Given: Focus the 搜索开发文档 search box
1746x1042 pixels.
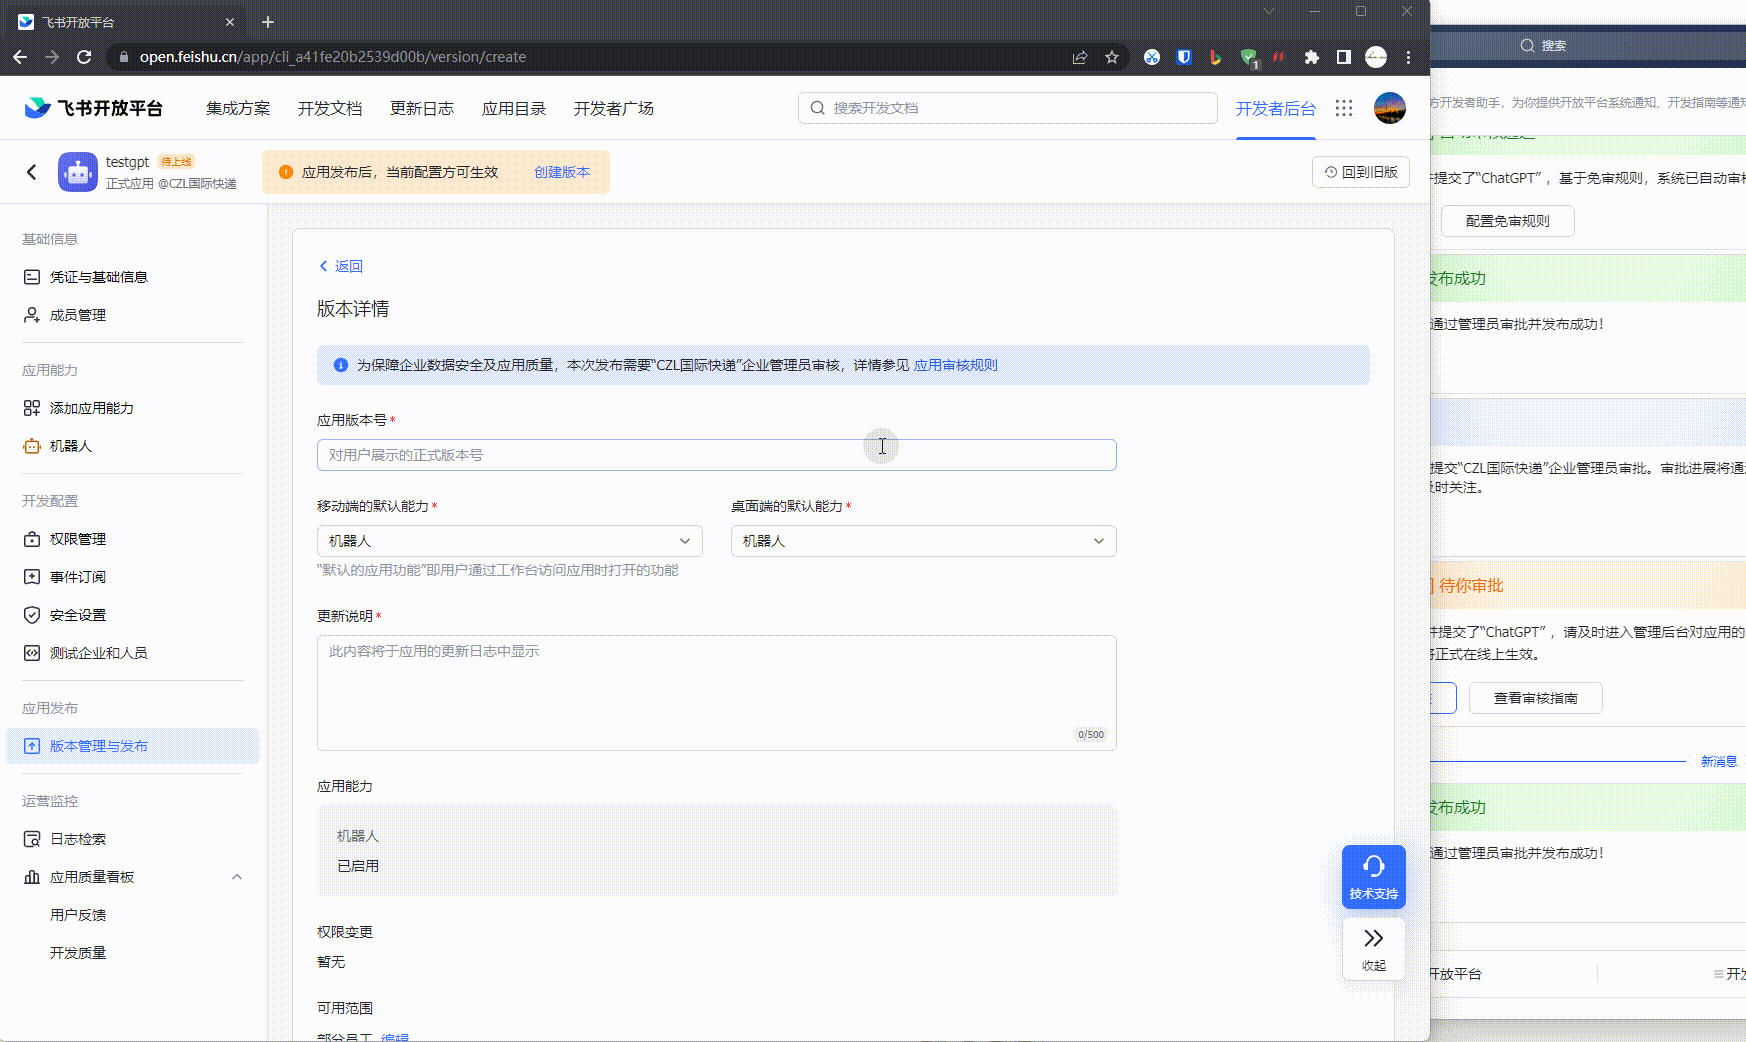Looking at the screenshot, I should coord(1008,108).
